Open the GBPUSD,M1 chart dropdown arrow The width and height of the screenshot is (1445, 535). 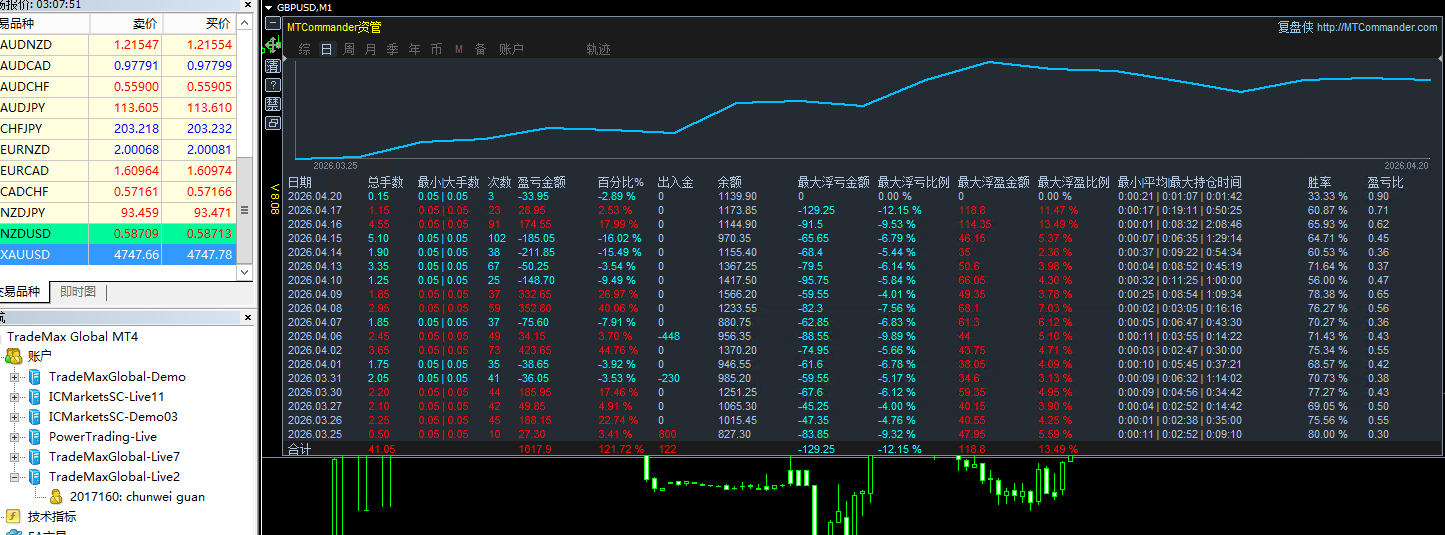[x=268, y=6]
